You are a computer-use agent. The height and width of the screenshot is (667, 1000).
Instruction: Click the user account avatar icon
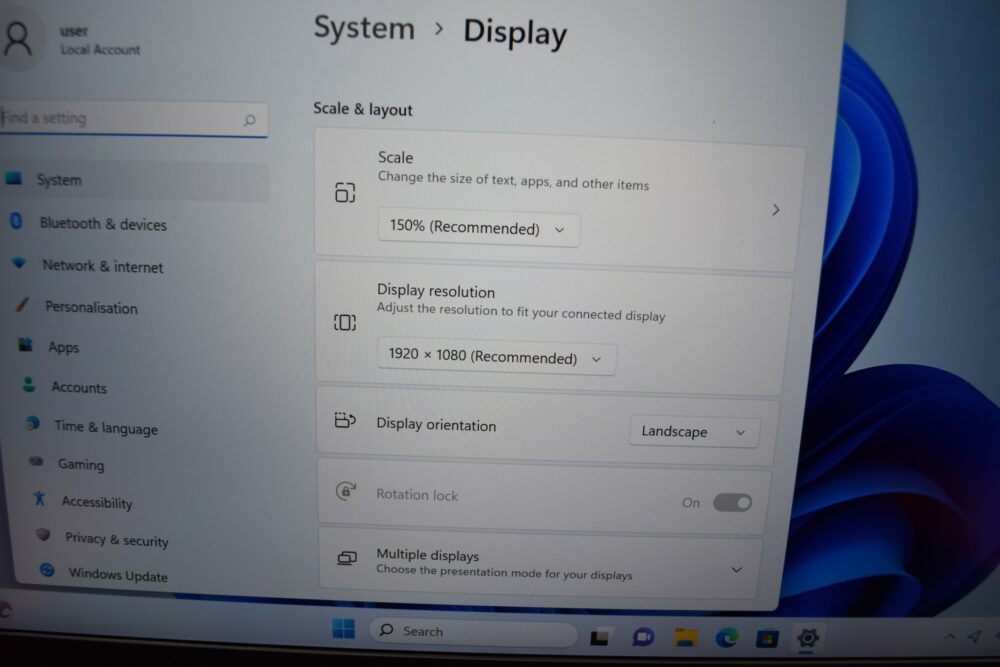[x=17, y=38]
